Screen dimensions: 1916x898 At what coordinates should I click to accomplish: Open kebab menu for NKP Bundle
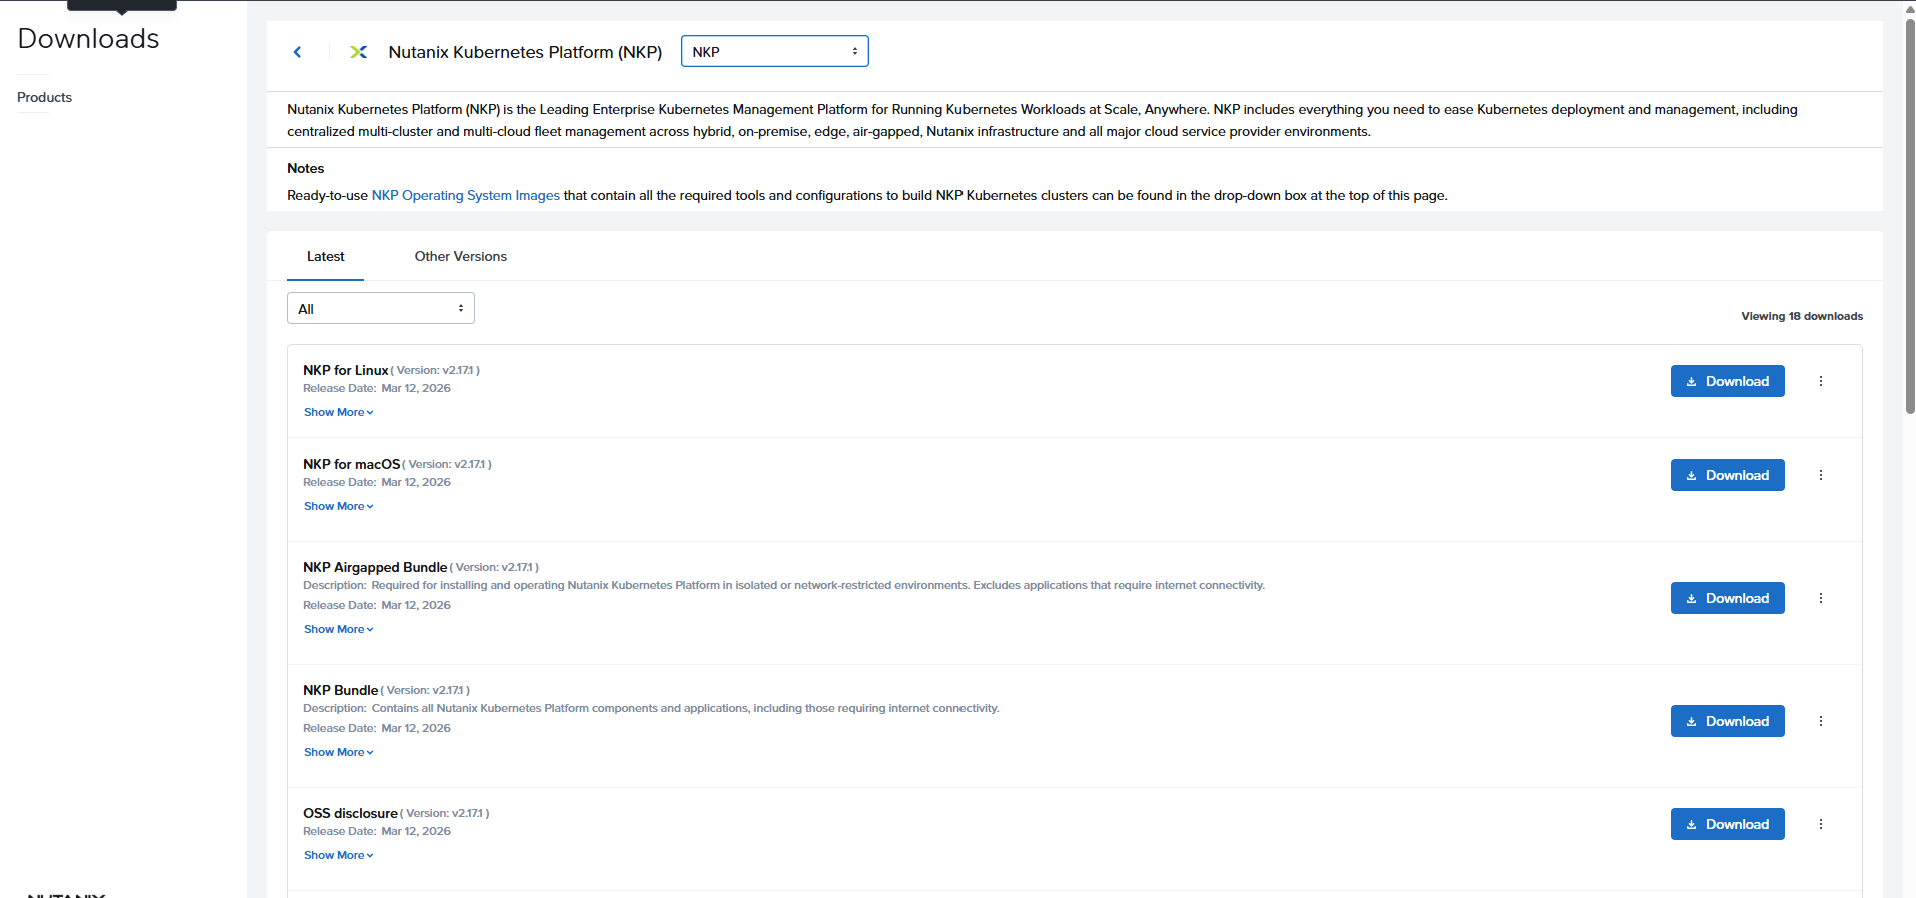click(x=1820, y=721)
